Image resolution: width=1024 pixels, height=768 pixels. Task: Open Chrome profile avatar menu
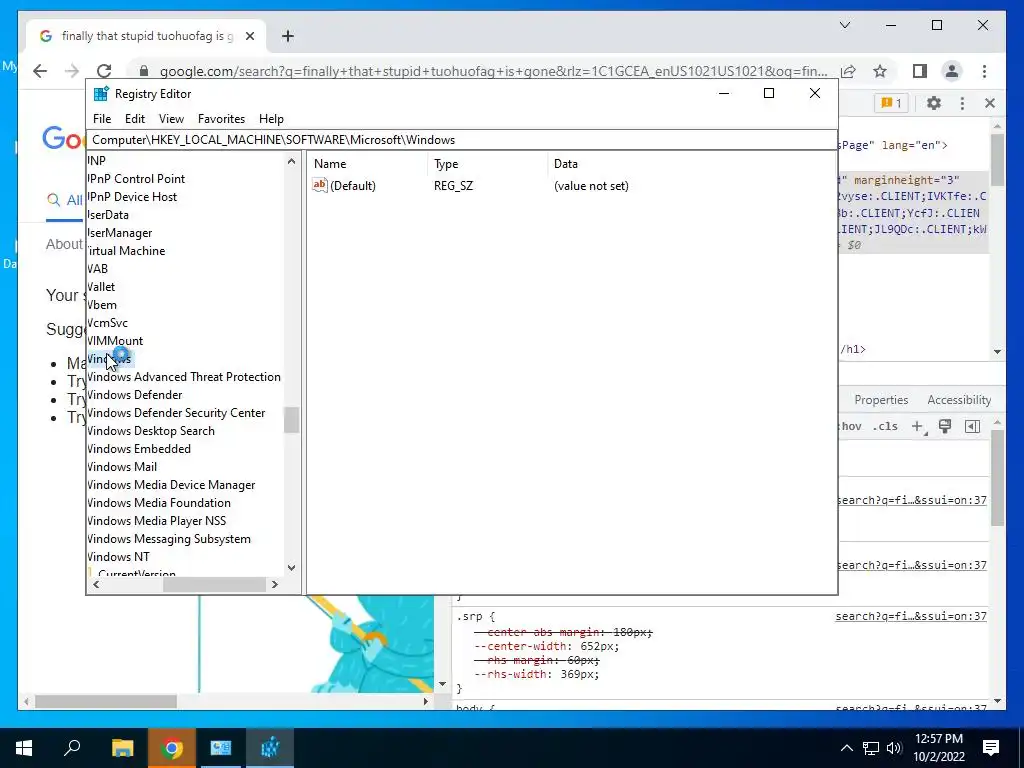coord(952,71)
